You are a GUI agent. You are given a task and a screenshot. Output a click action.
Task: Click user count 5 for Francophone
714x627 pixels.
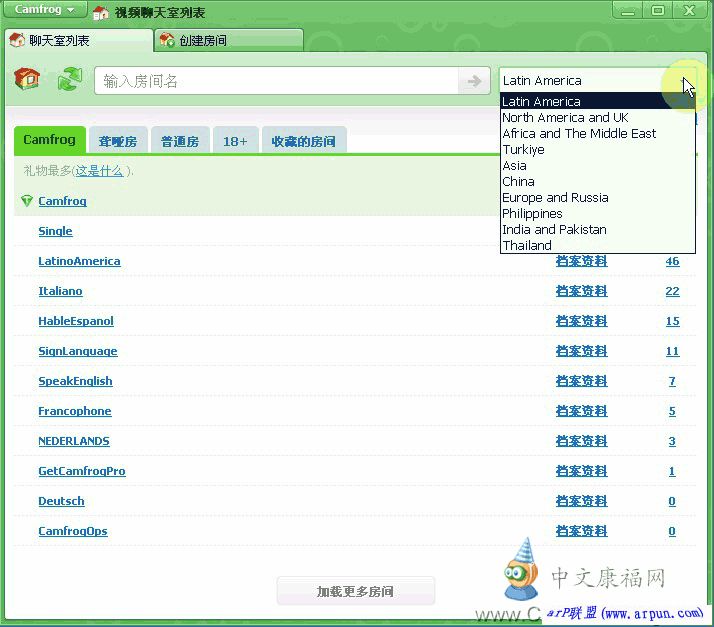point(672,411)
